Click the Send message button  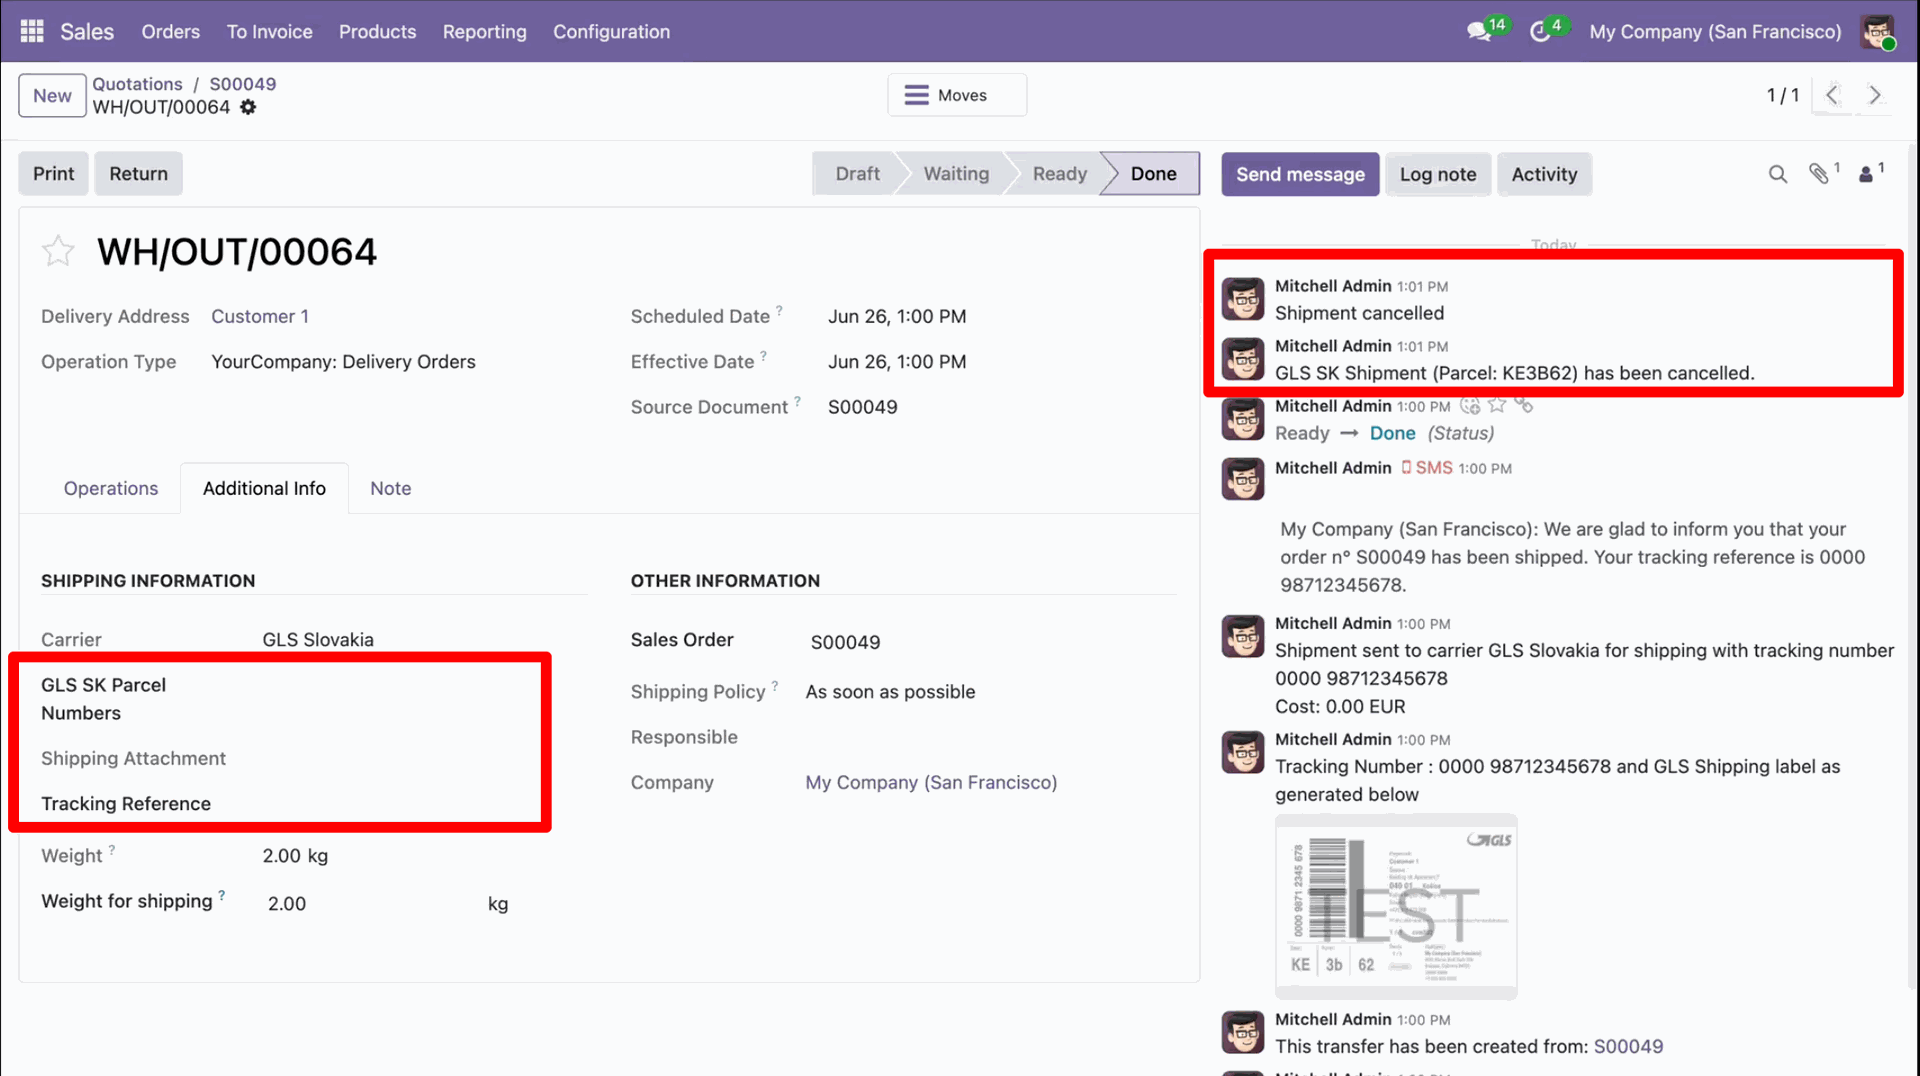(x=1300, y=174)
